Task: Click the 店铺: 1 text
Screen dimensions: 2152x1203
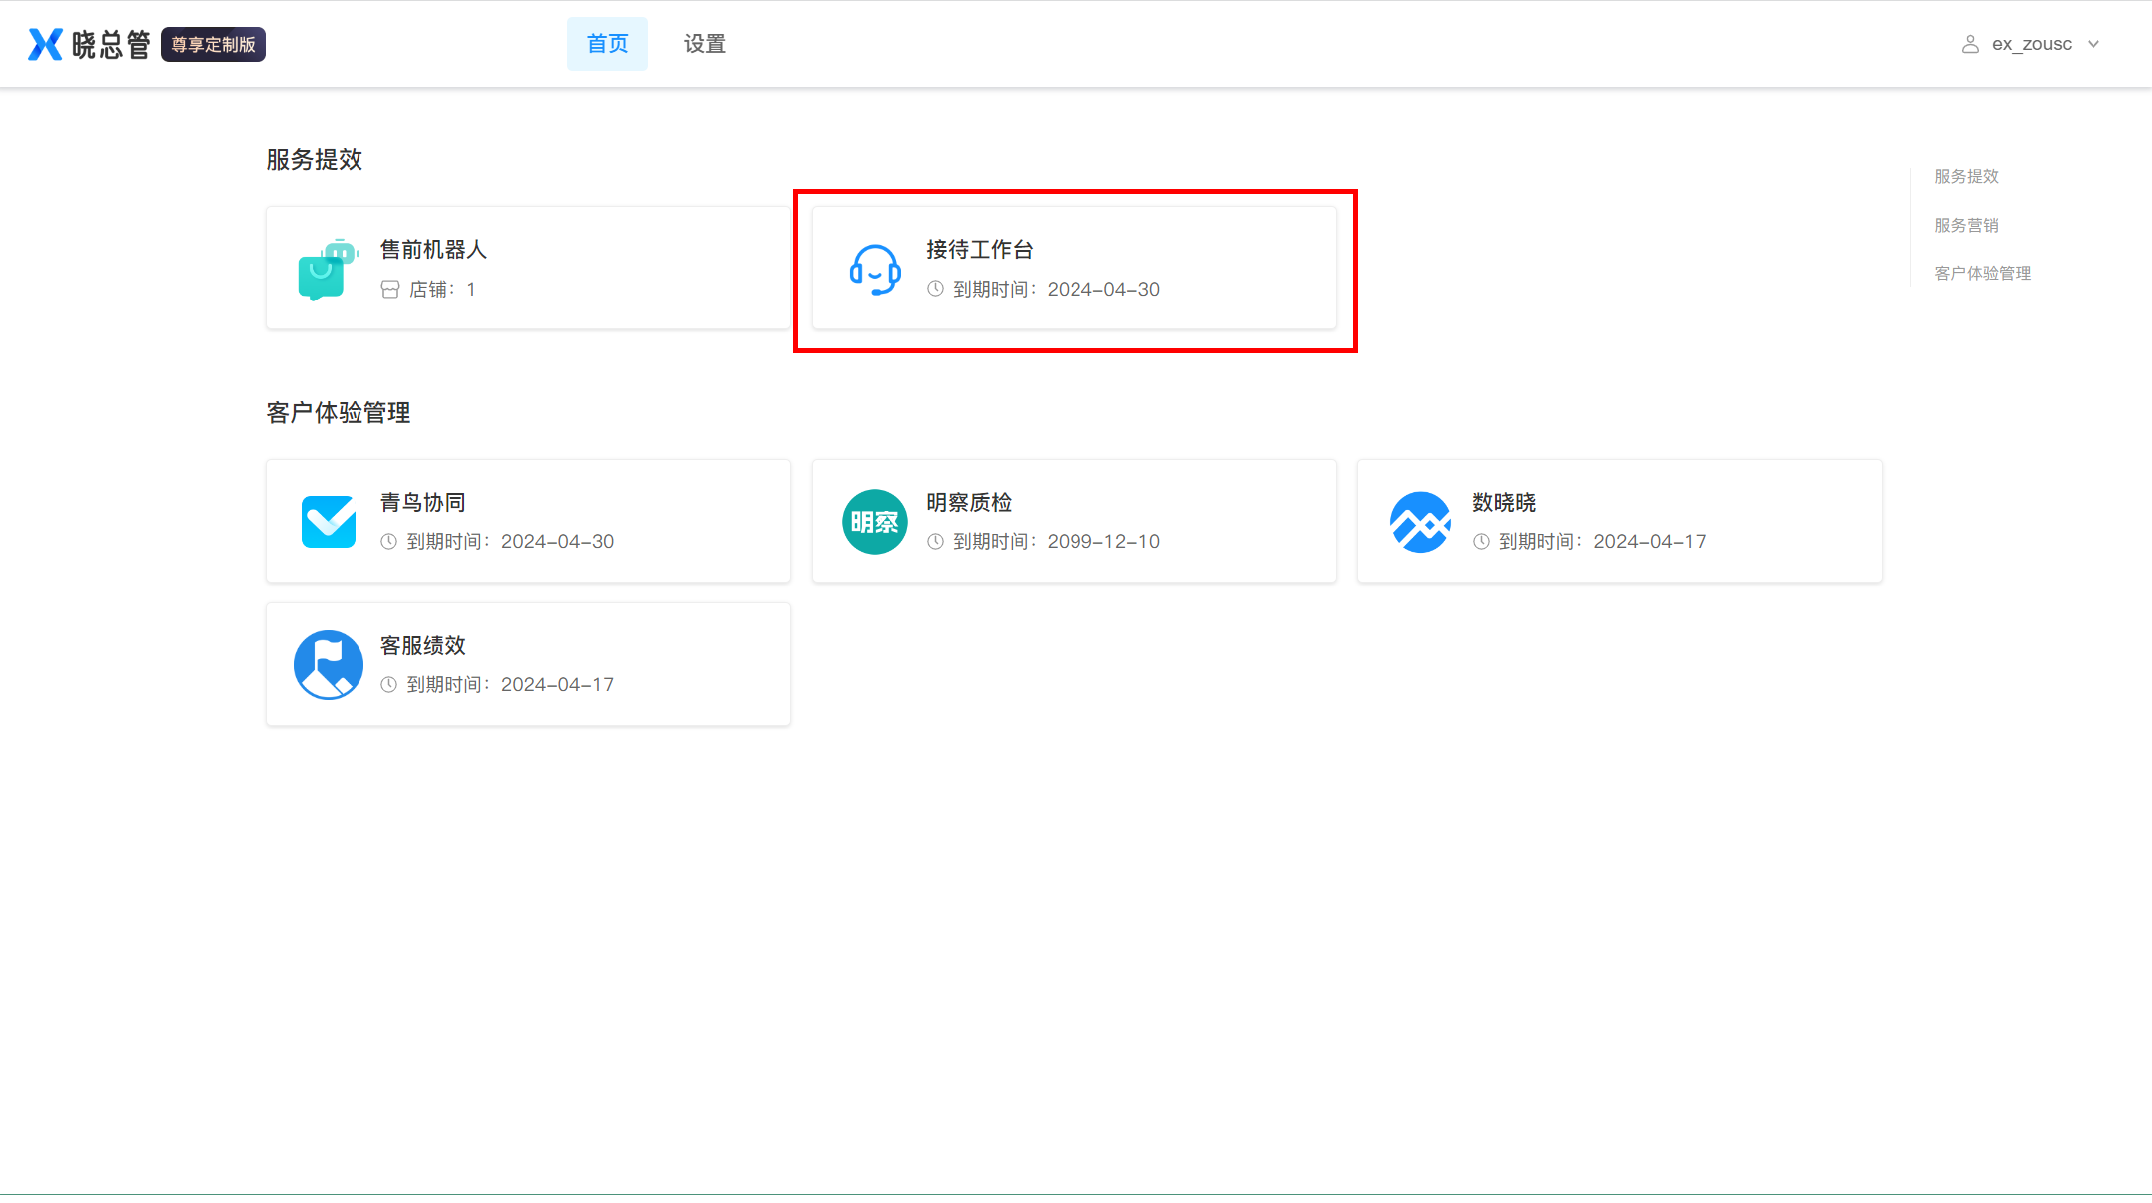Action: pos(442,290)
